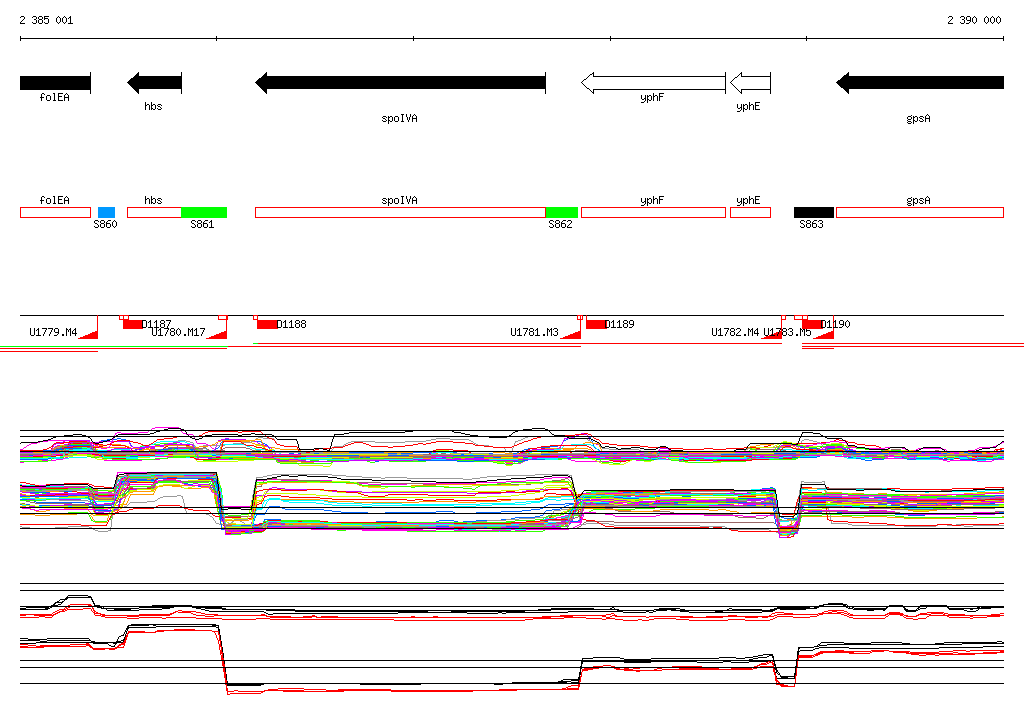Viewport: 1024px width, 714px height.
Task: Click the yphE label under the white arrow
Action: (748, 106)
